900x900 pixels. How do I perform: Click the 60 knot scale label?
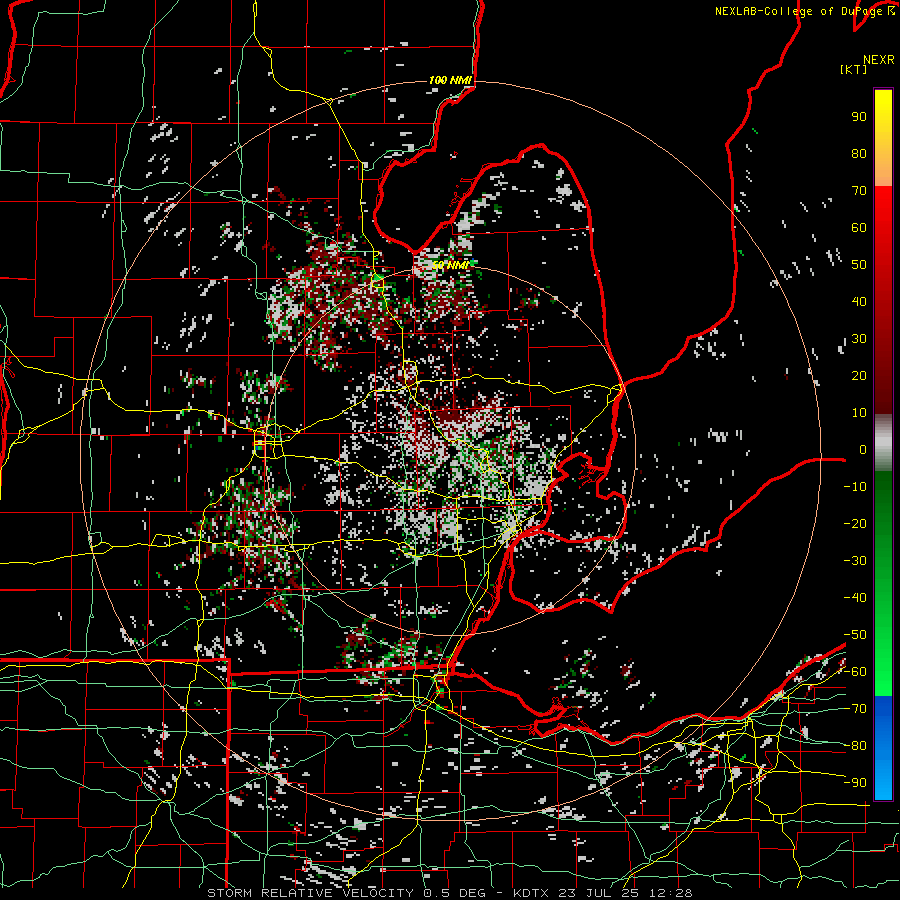coord(859,228)
